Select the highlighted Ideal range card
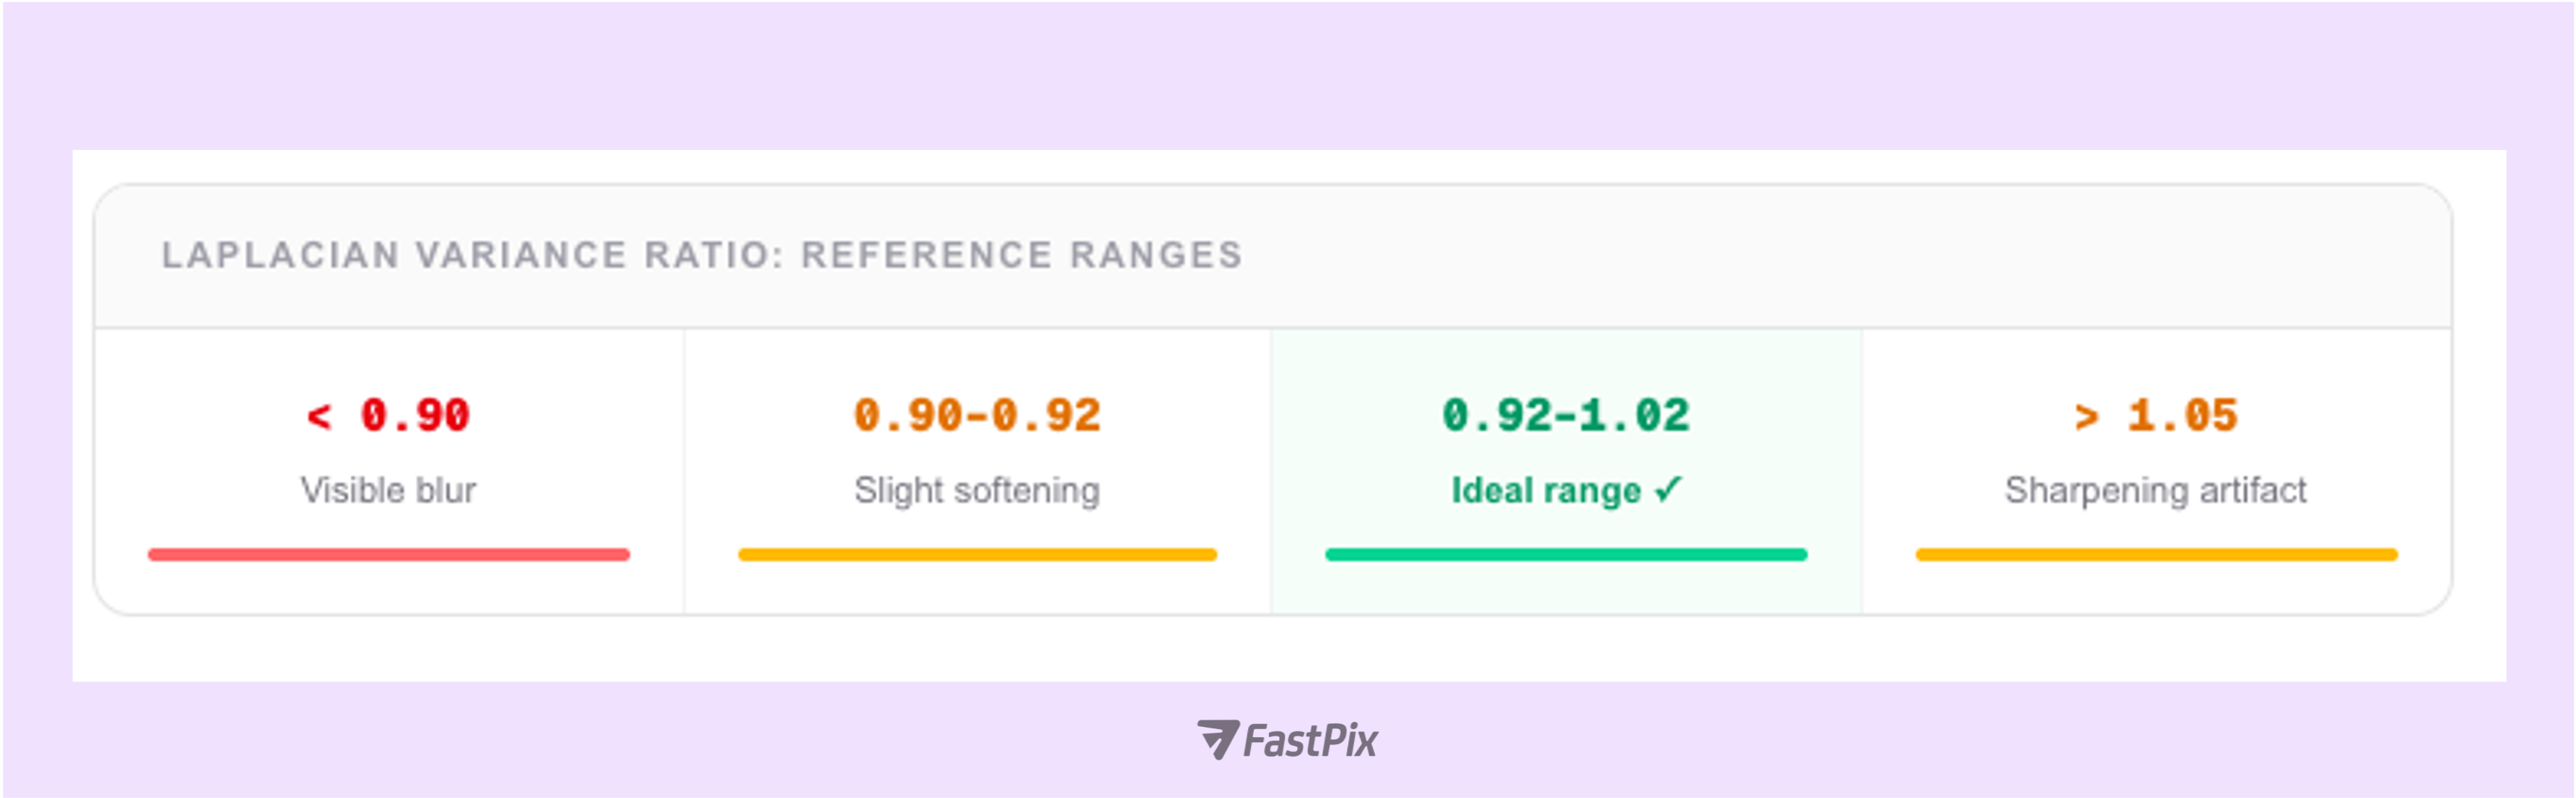Viewport: 2576px width, 798px height. pyautogui.click(x=1566, y=471)
